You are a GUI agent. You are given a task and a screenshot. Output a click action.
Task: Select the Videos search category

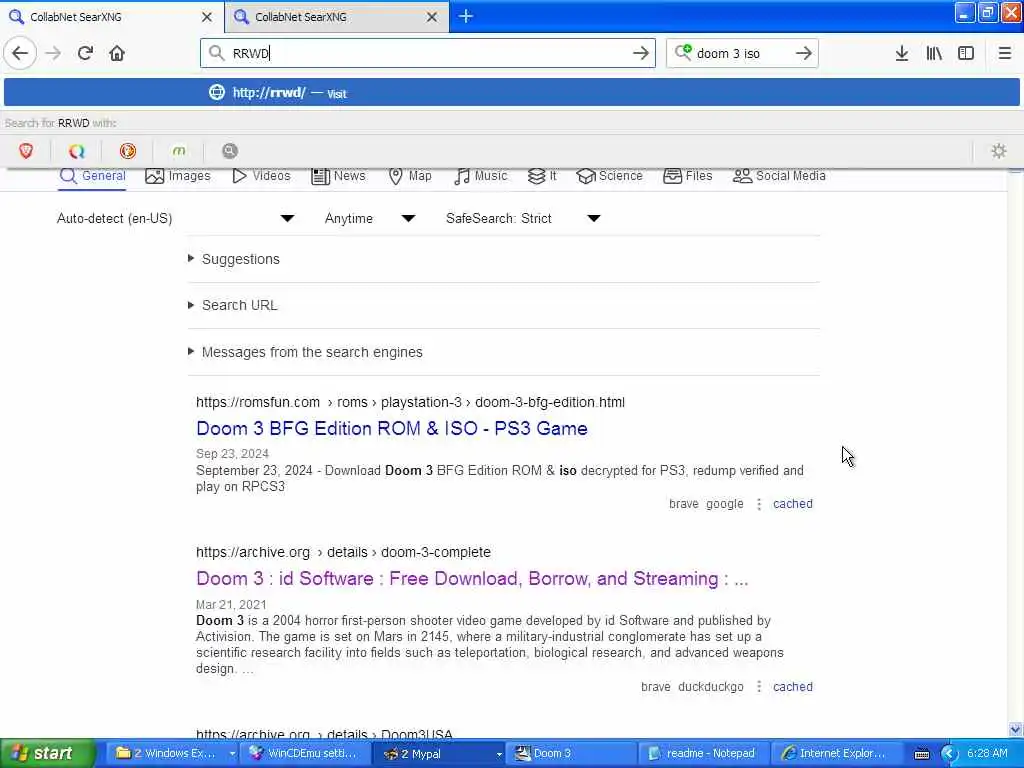(261, 176)
